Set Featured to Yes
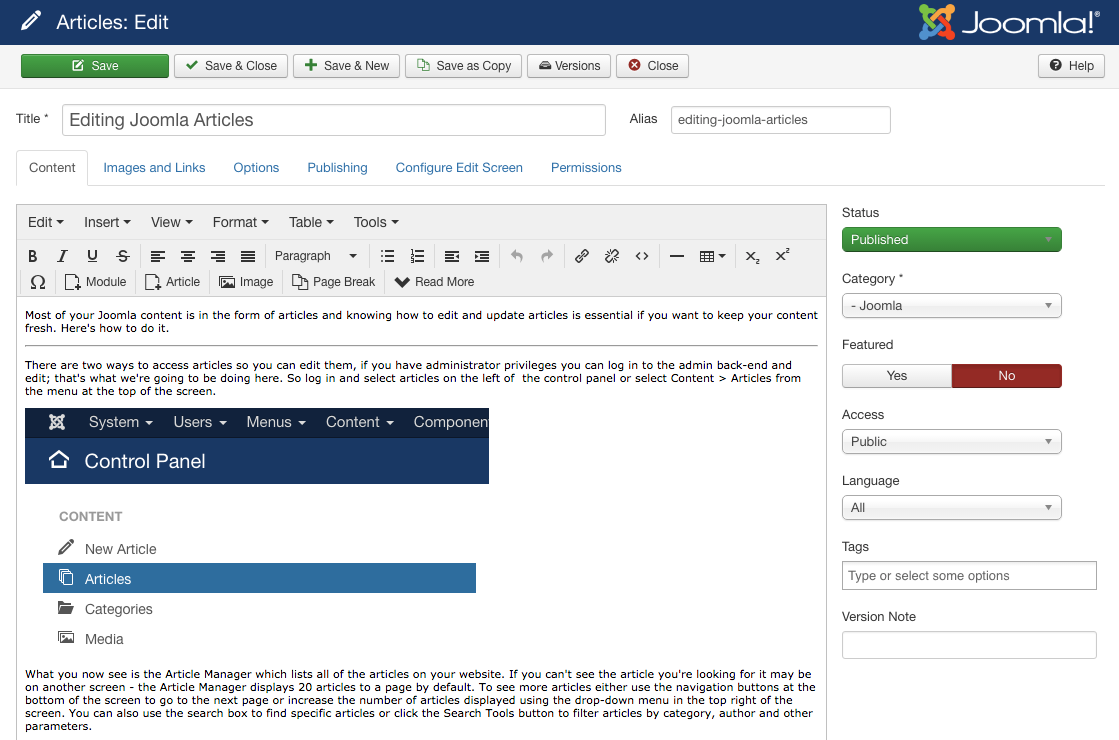The image size is (1119, 740). pos(896,375)
